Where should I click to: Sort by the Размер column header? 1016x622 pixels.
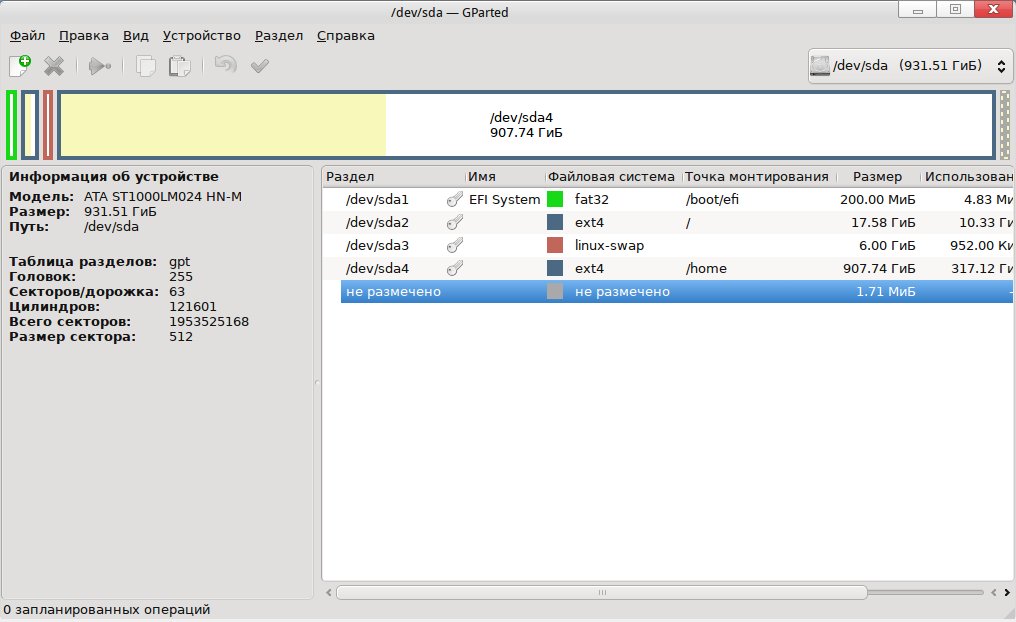(x=877, y=177)
